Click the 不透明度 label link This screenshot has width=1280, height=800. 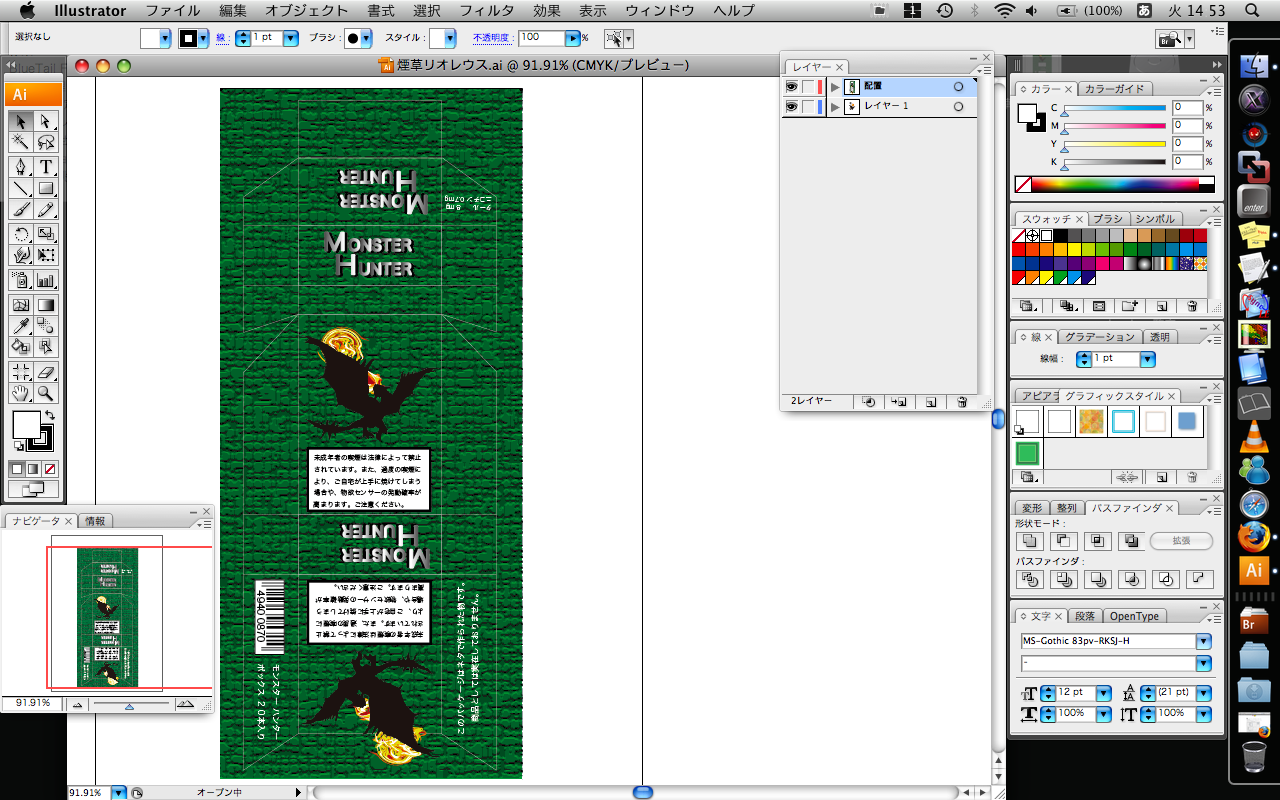tap(492, 38)
